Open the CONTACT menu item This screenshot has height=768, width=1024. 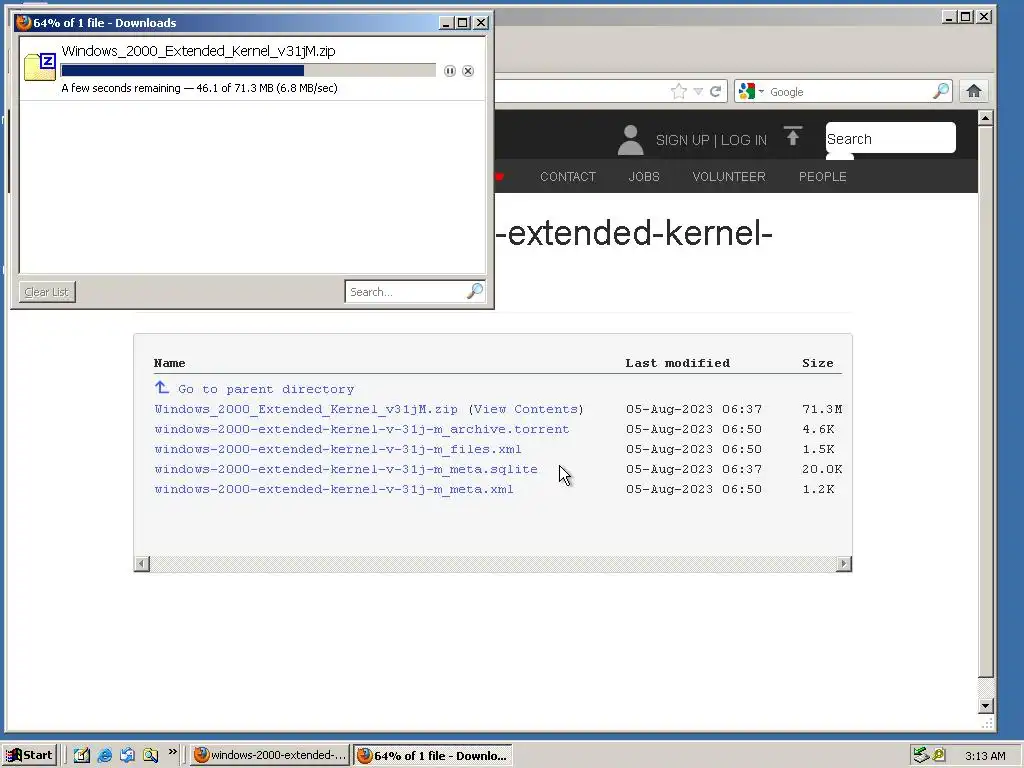(568, 176)
